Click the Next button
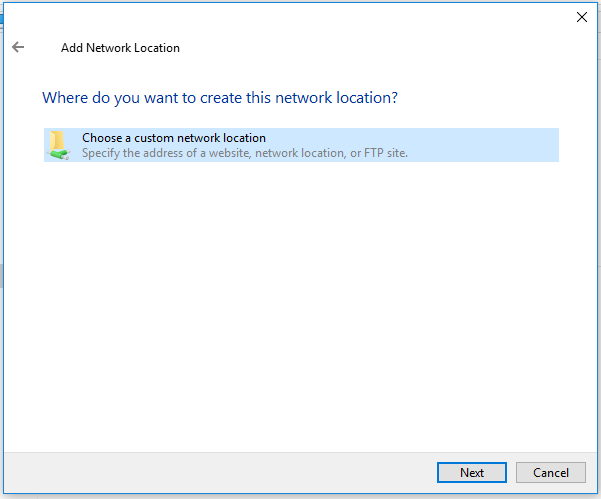 point(472,473)
